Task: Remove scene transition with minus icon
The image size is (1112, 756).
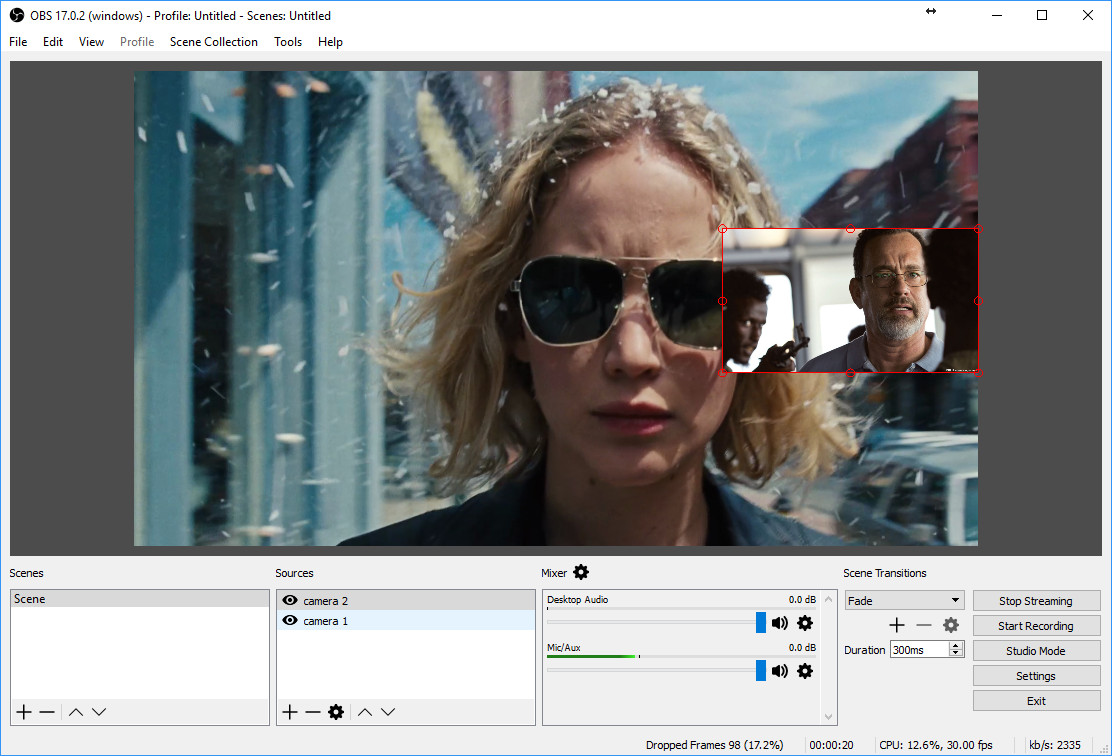Action: click(923, 625)
